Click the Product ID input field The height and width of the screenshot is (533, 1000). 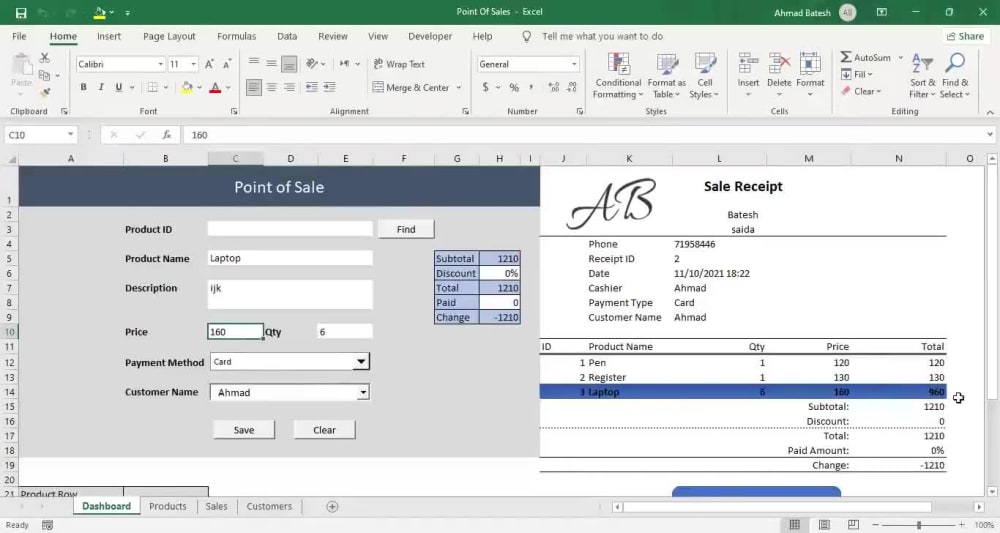click(x=290, y=229)
